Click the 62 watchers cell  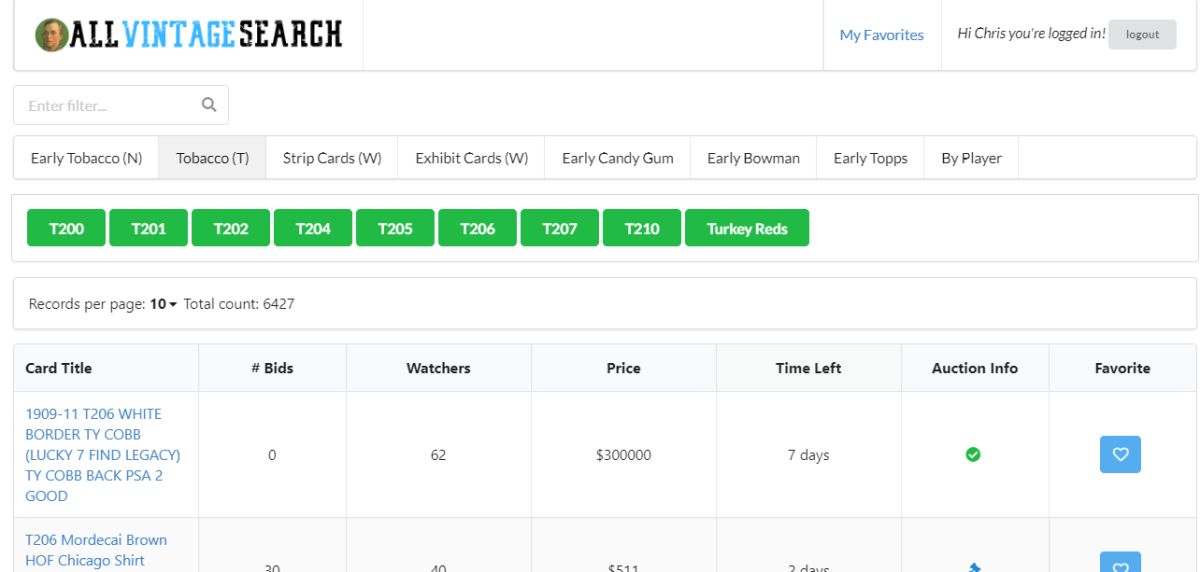pos(438,455)
